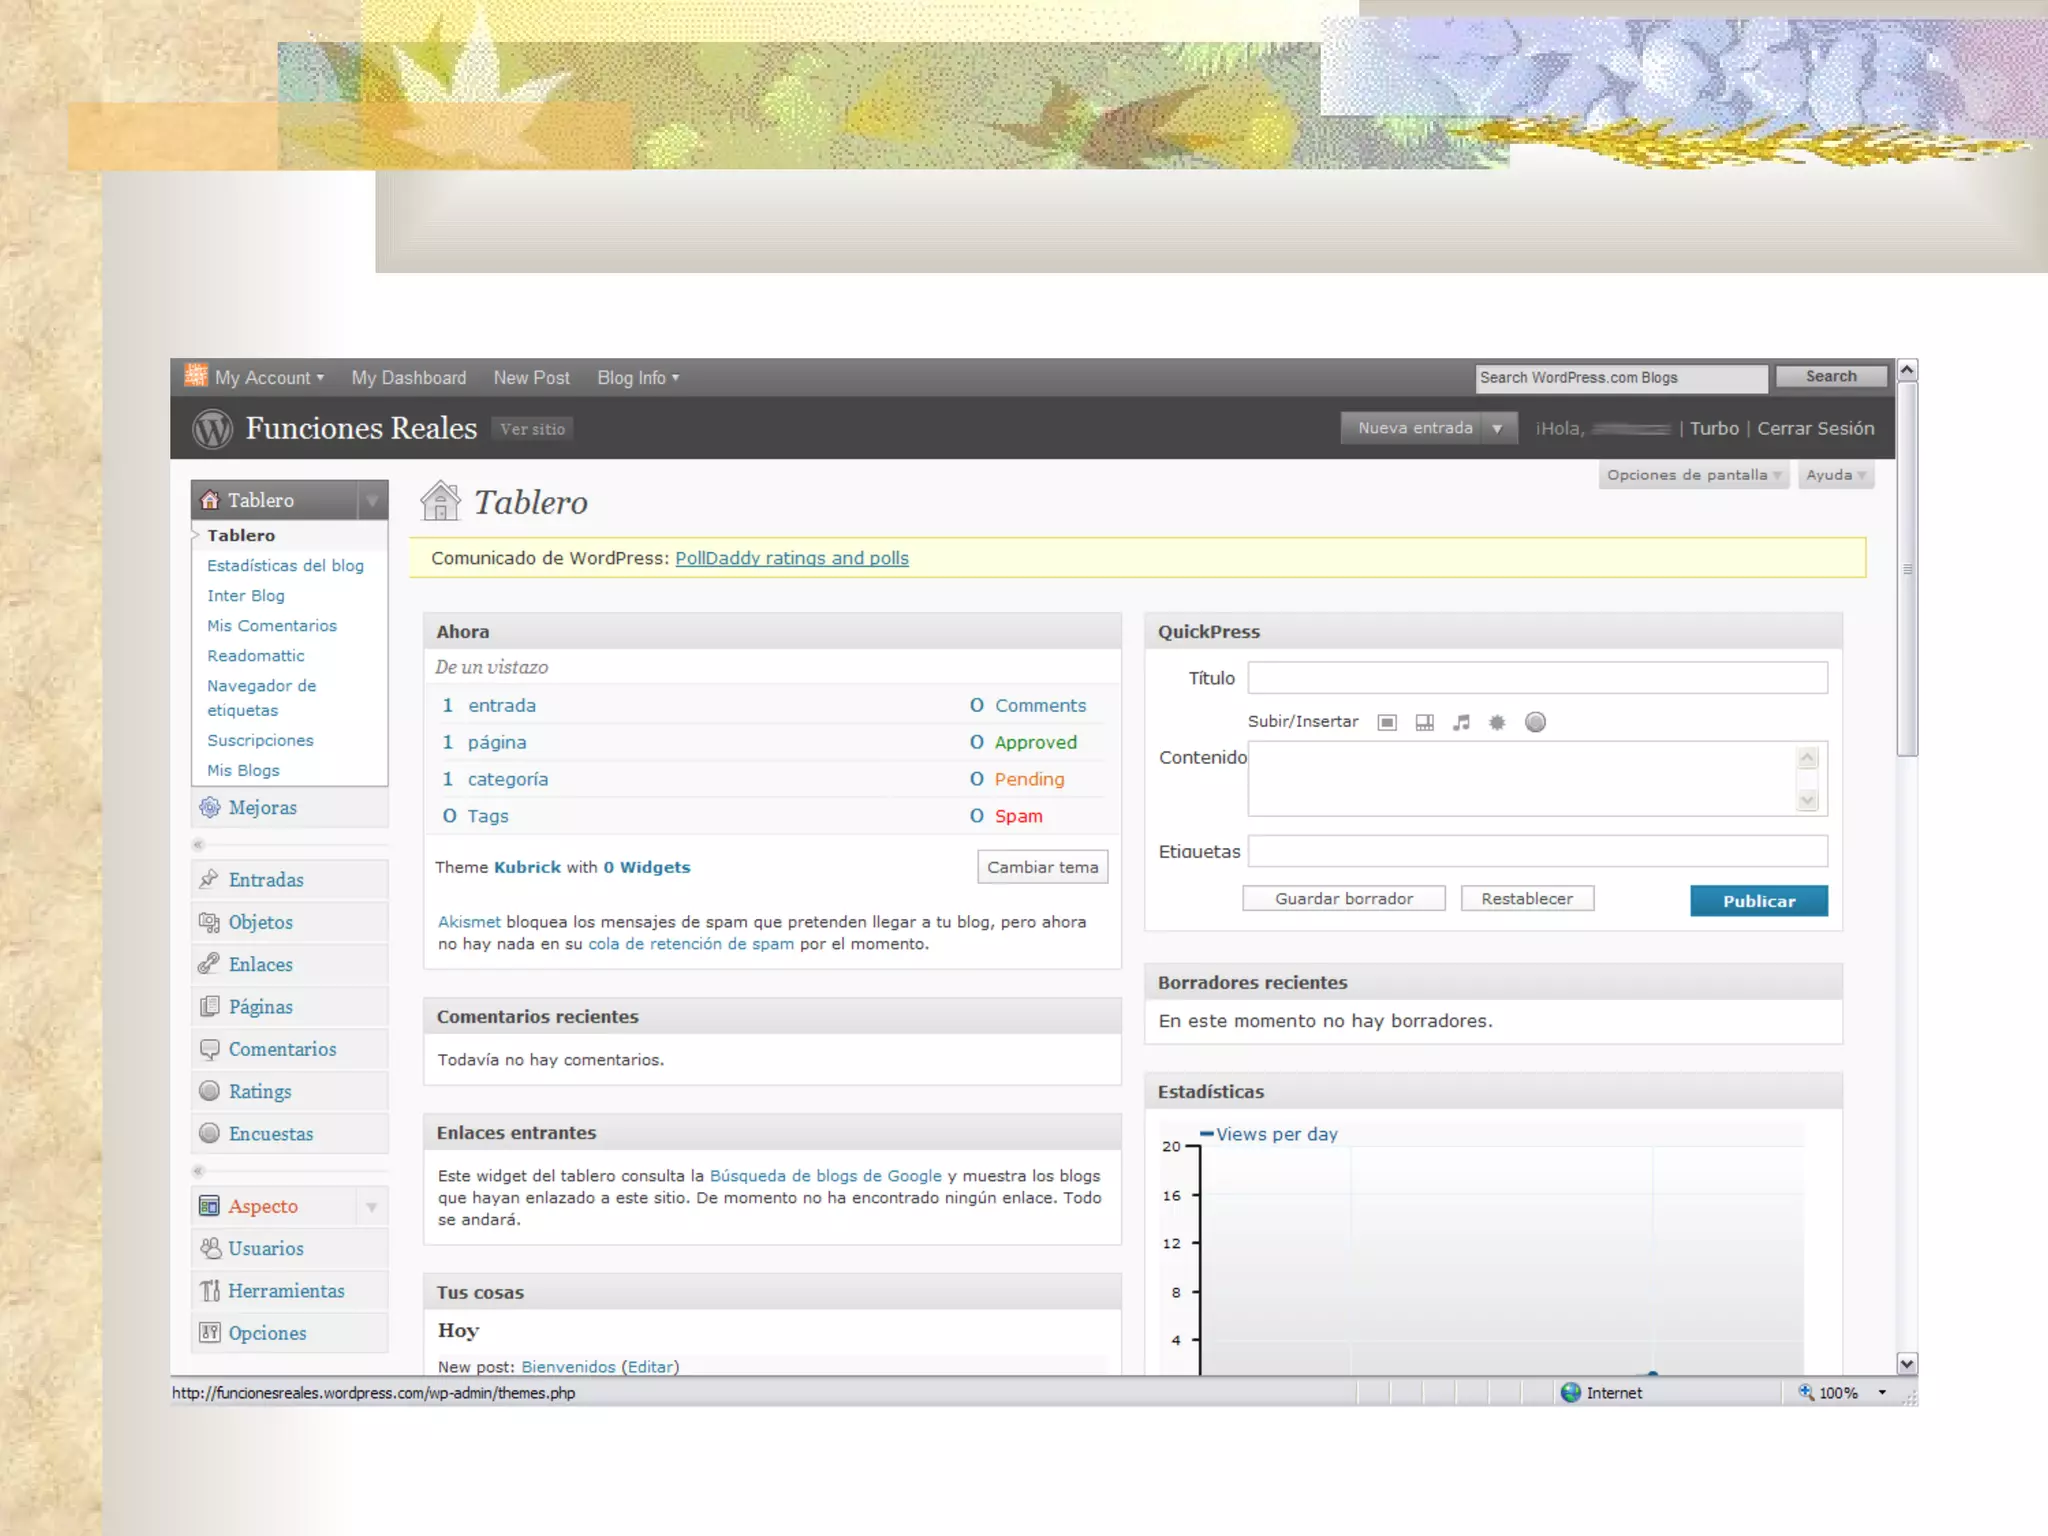Collapse the Tablero sidebar menu arrow
This screenshot has height=1536, width=2048.
click(372, 500)
